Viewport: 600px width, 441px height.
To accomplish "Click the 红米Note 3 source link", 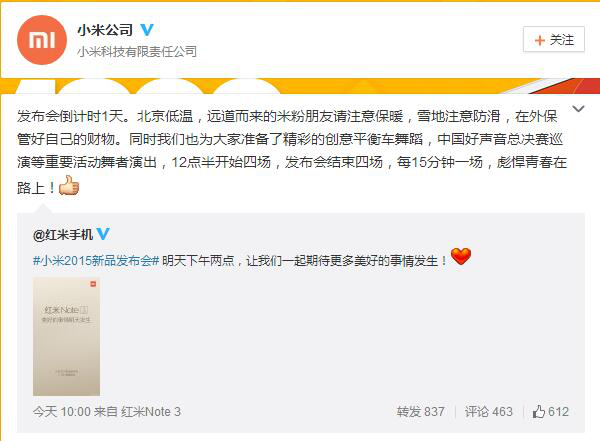I will 151,412.
